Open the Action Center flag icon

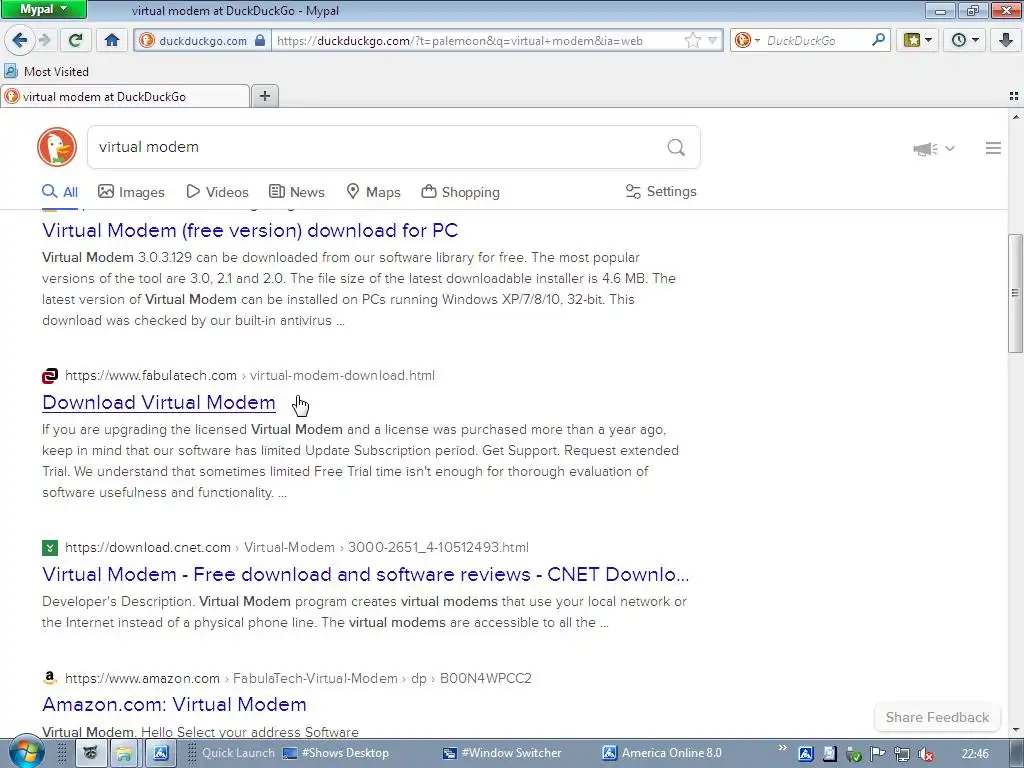click(x=877, y=754)
